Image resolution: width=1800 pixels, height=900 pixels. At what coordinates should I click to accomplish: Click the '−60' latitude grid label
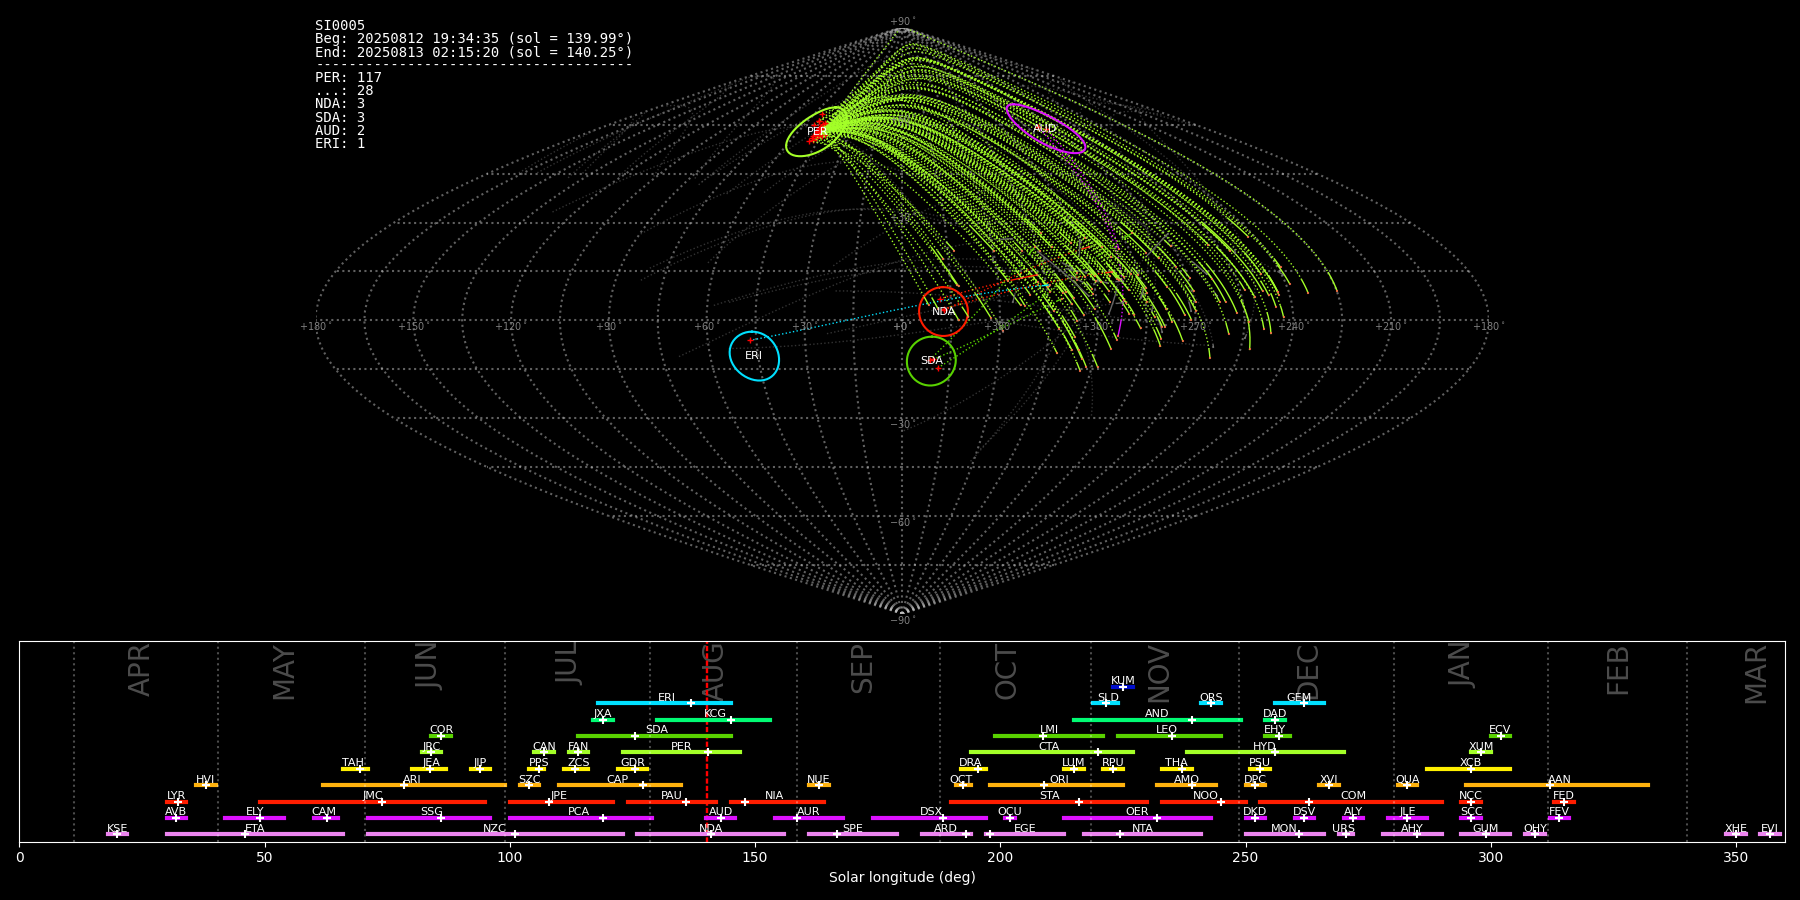(901, 523)
